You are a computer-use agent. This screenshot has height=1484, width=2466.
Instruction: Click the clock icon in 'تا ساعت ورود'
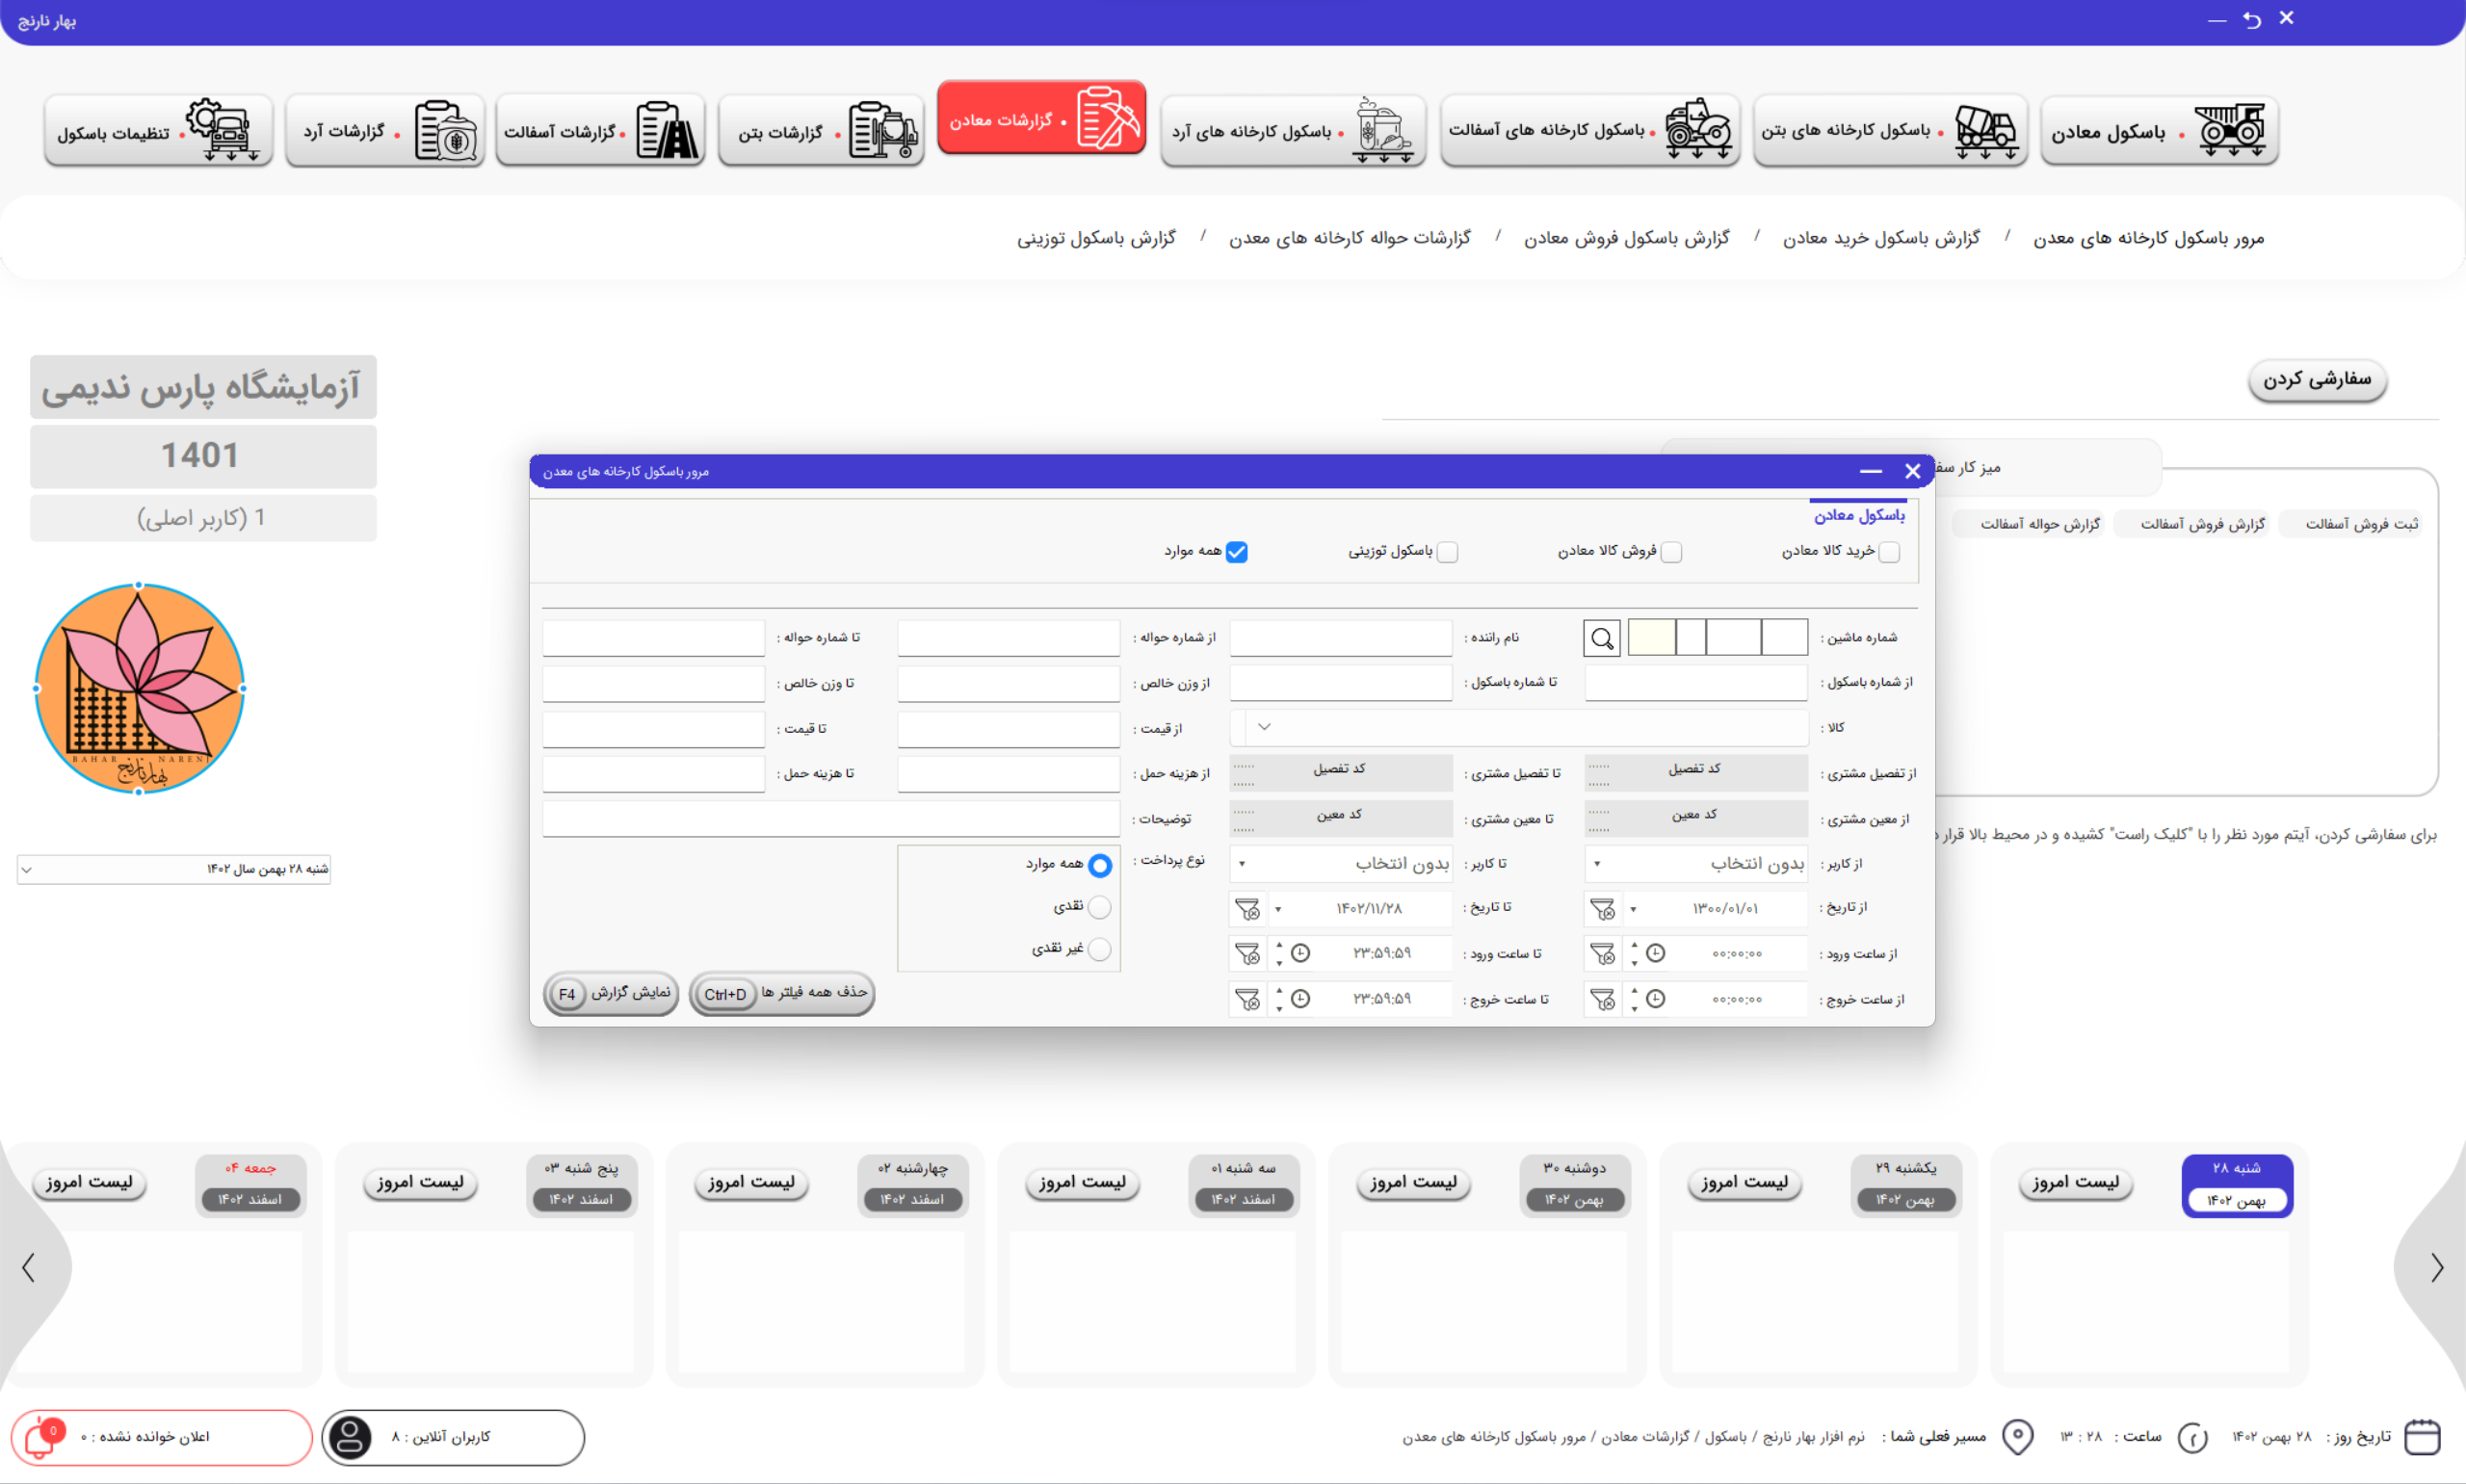tap(1300, 954)
